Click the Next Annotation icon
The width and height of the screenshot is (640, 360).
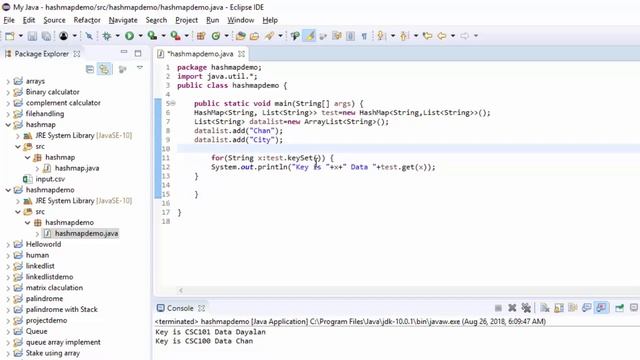381,36
